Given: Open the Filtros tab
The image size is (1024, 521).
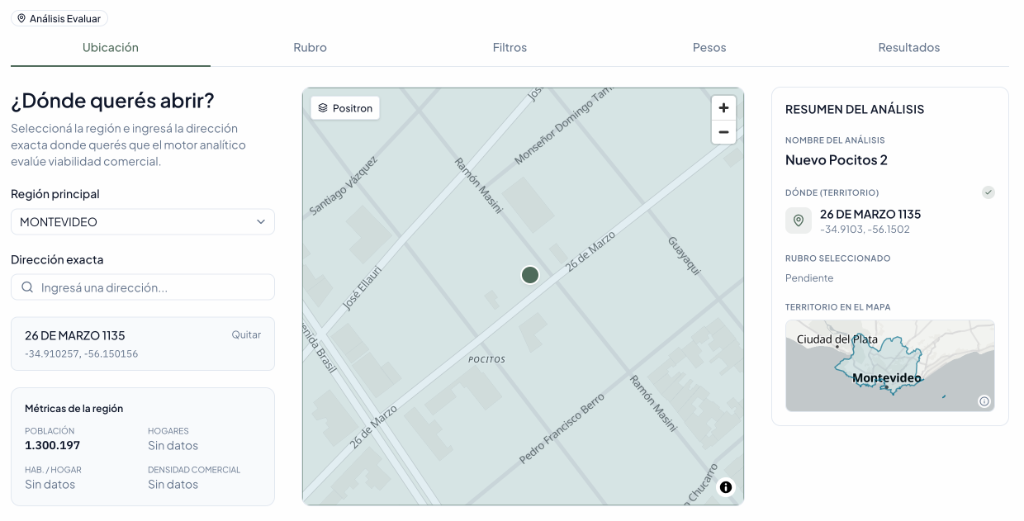Looking at the screenshot, I should point(509,48).
